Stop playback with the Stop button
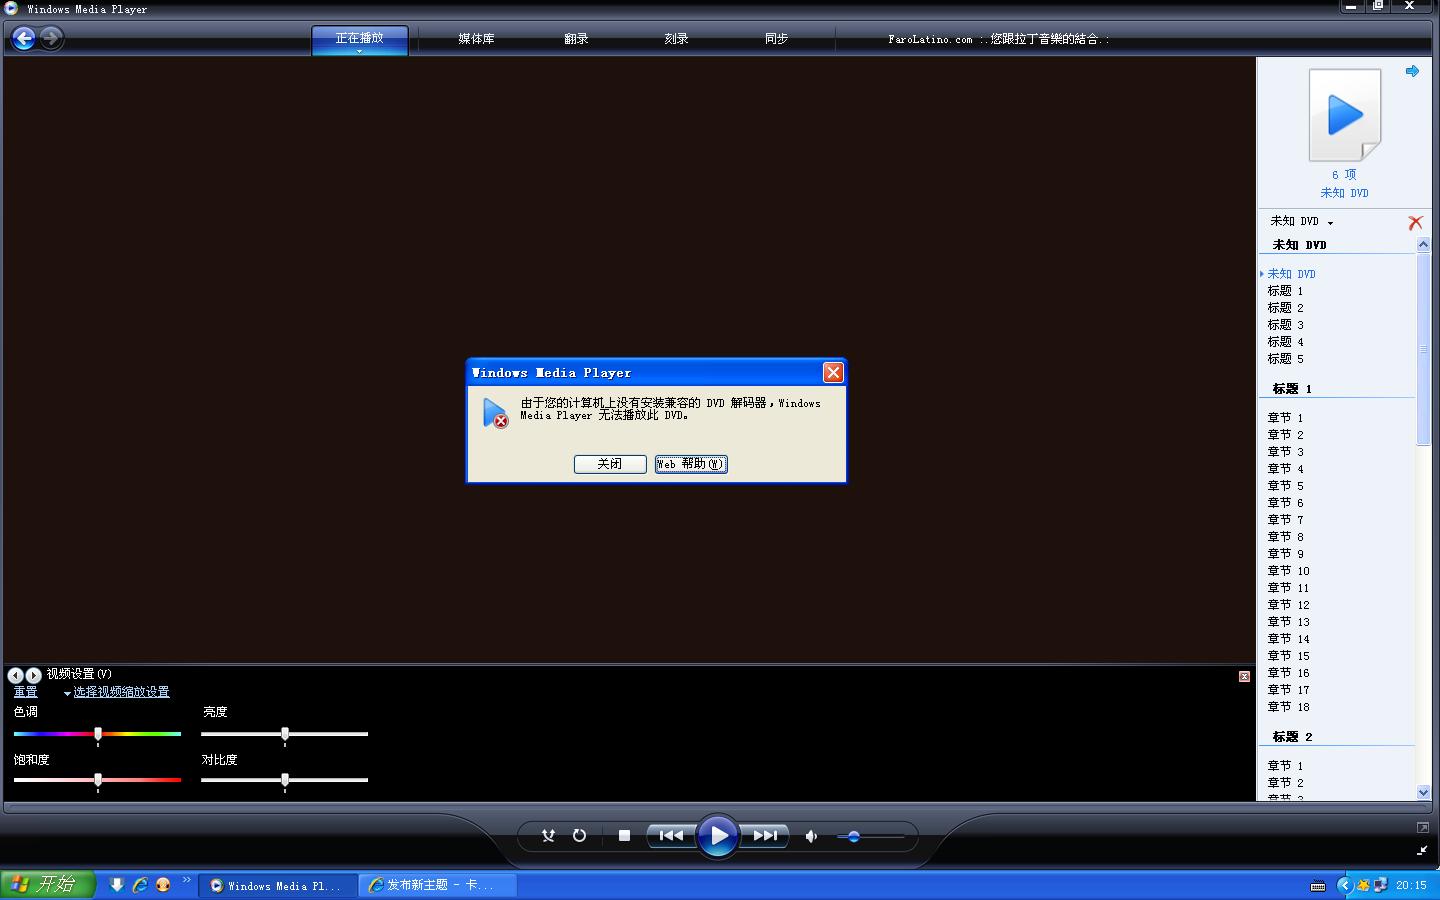1440x900 pixels. [x=624, y=836]
